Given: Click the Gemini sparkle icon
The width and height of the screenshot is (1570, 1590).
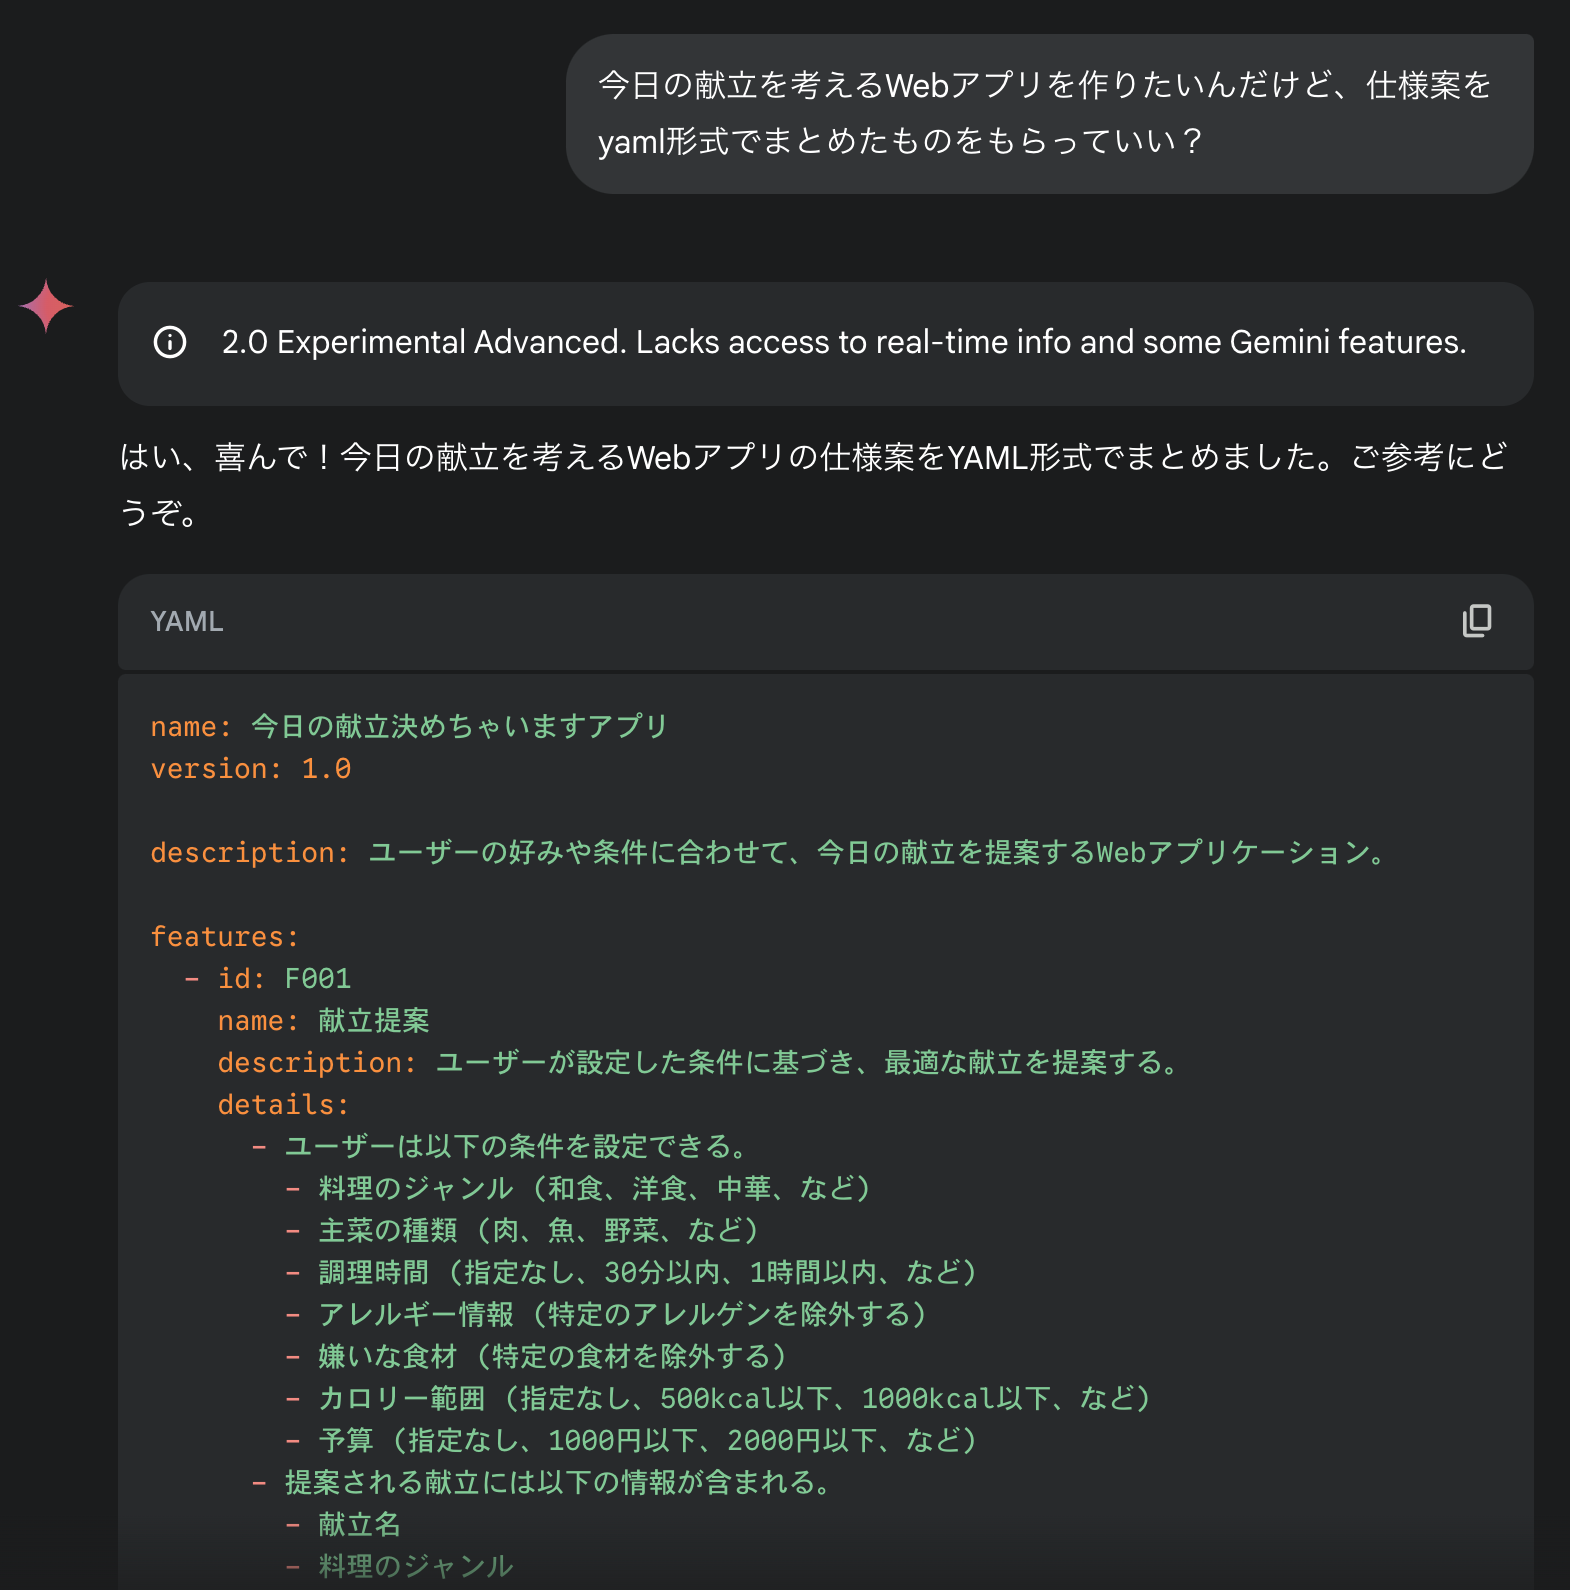Looking at the screenshot, I should click(46, 306).
